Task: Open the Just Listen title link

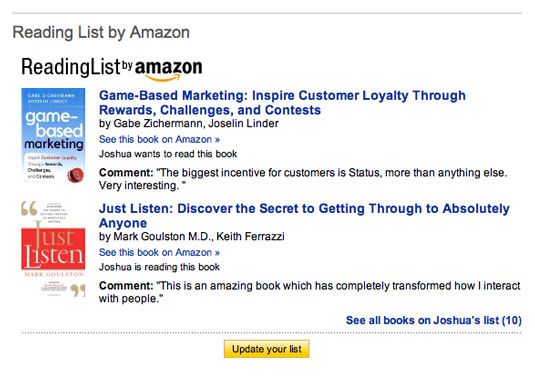Action: click(x=304, y=215)
